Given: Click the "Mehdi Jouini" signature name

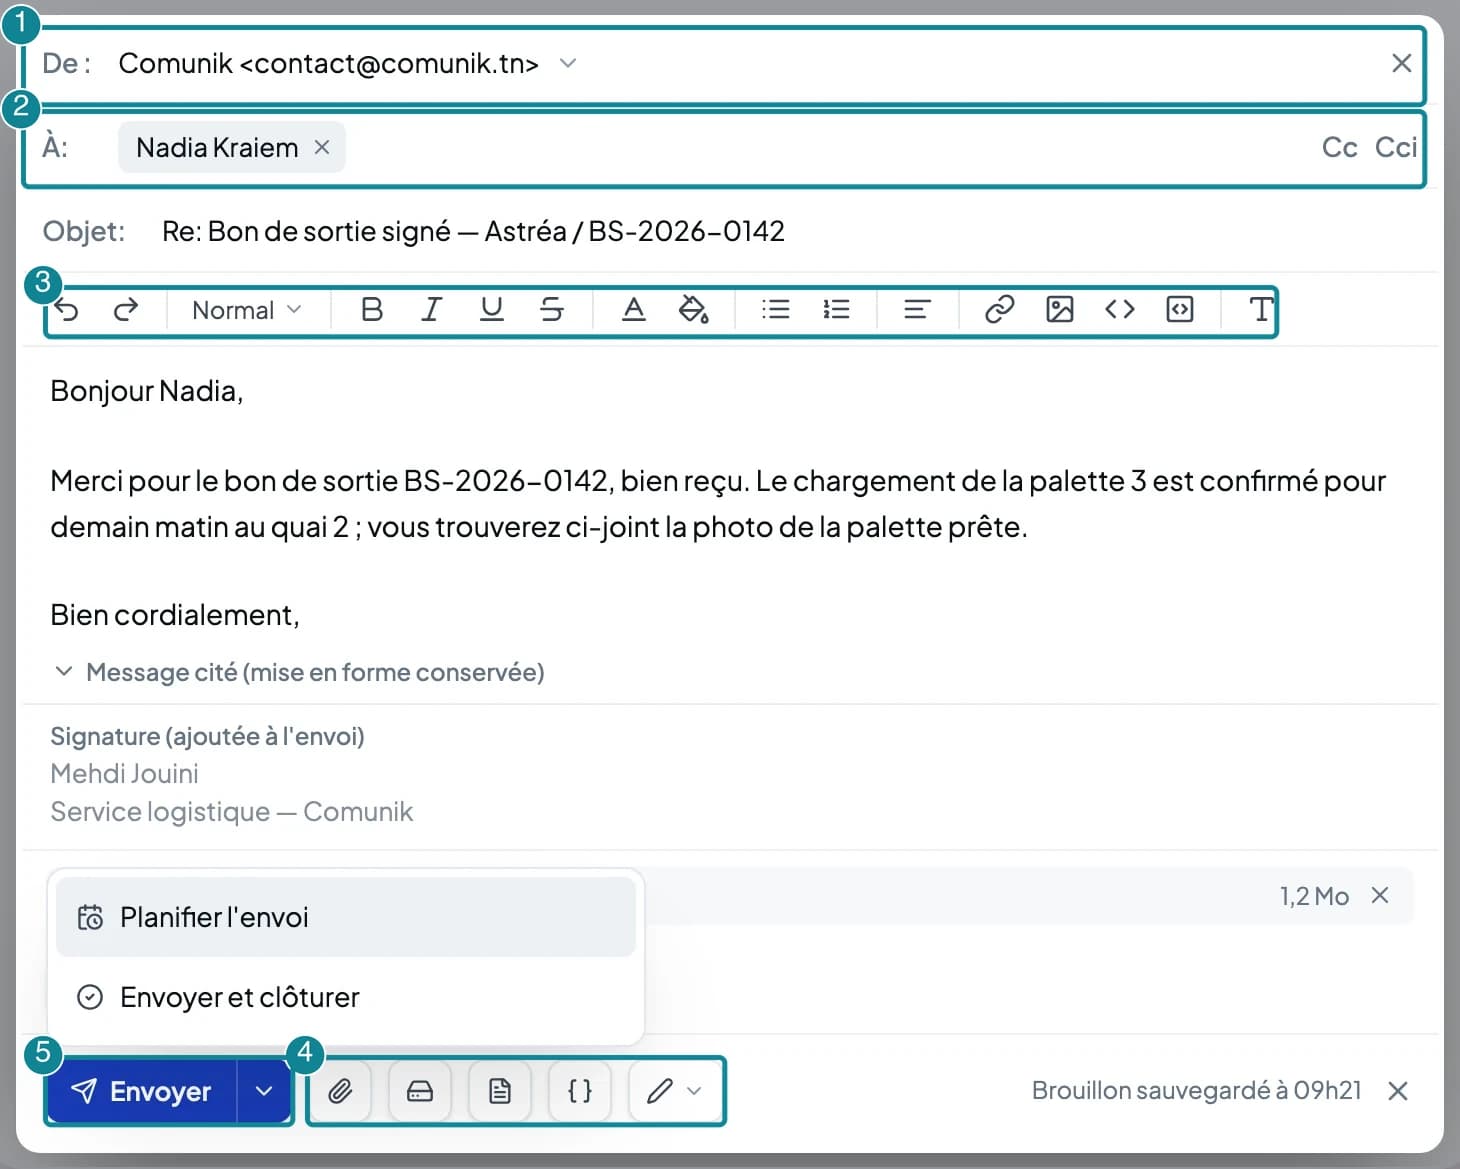Looking at the screenshot, I should point(124,773).
